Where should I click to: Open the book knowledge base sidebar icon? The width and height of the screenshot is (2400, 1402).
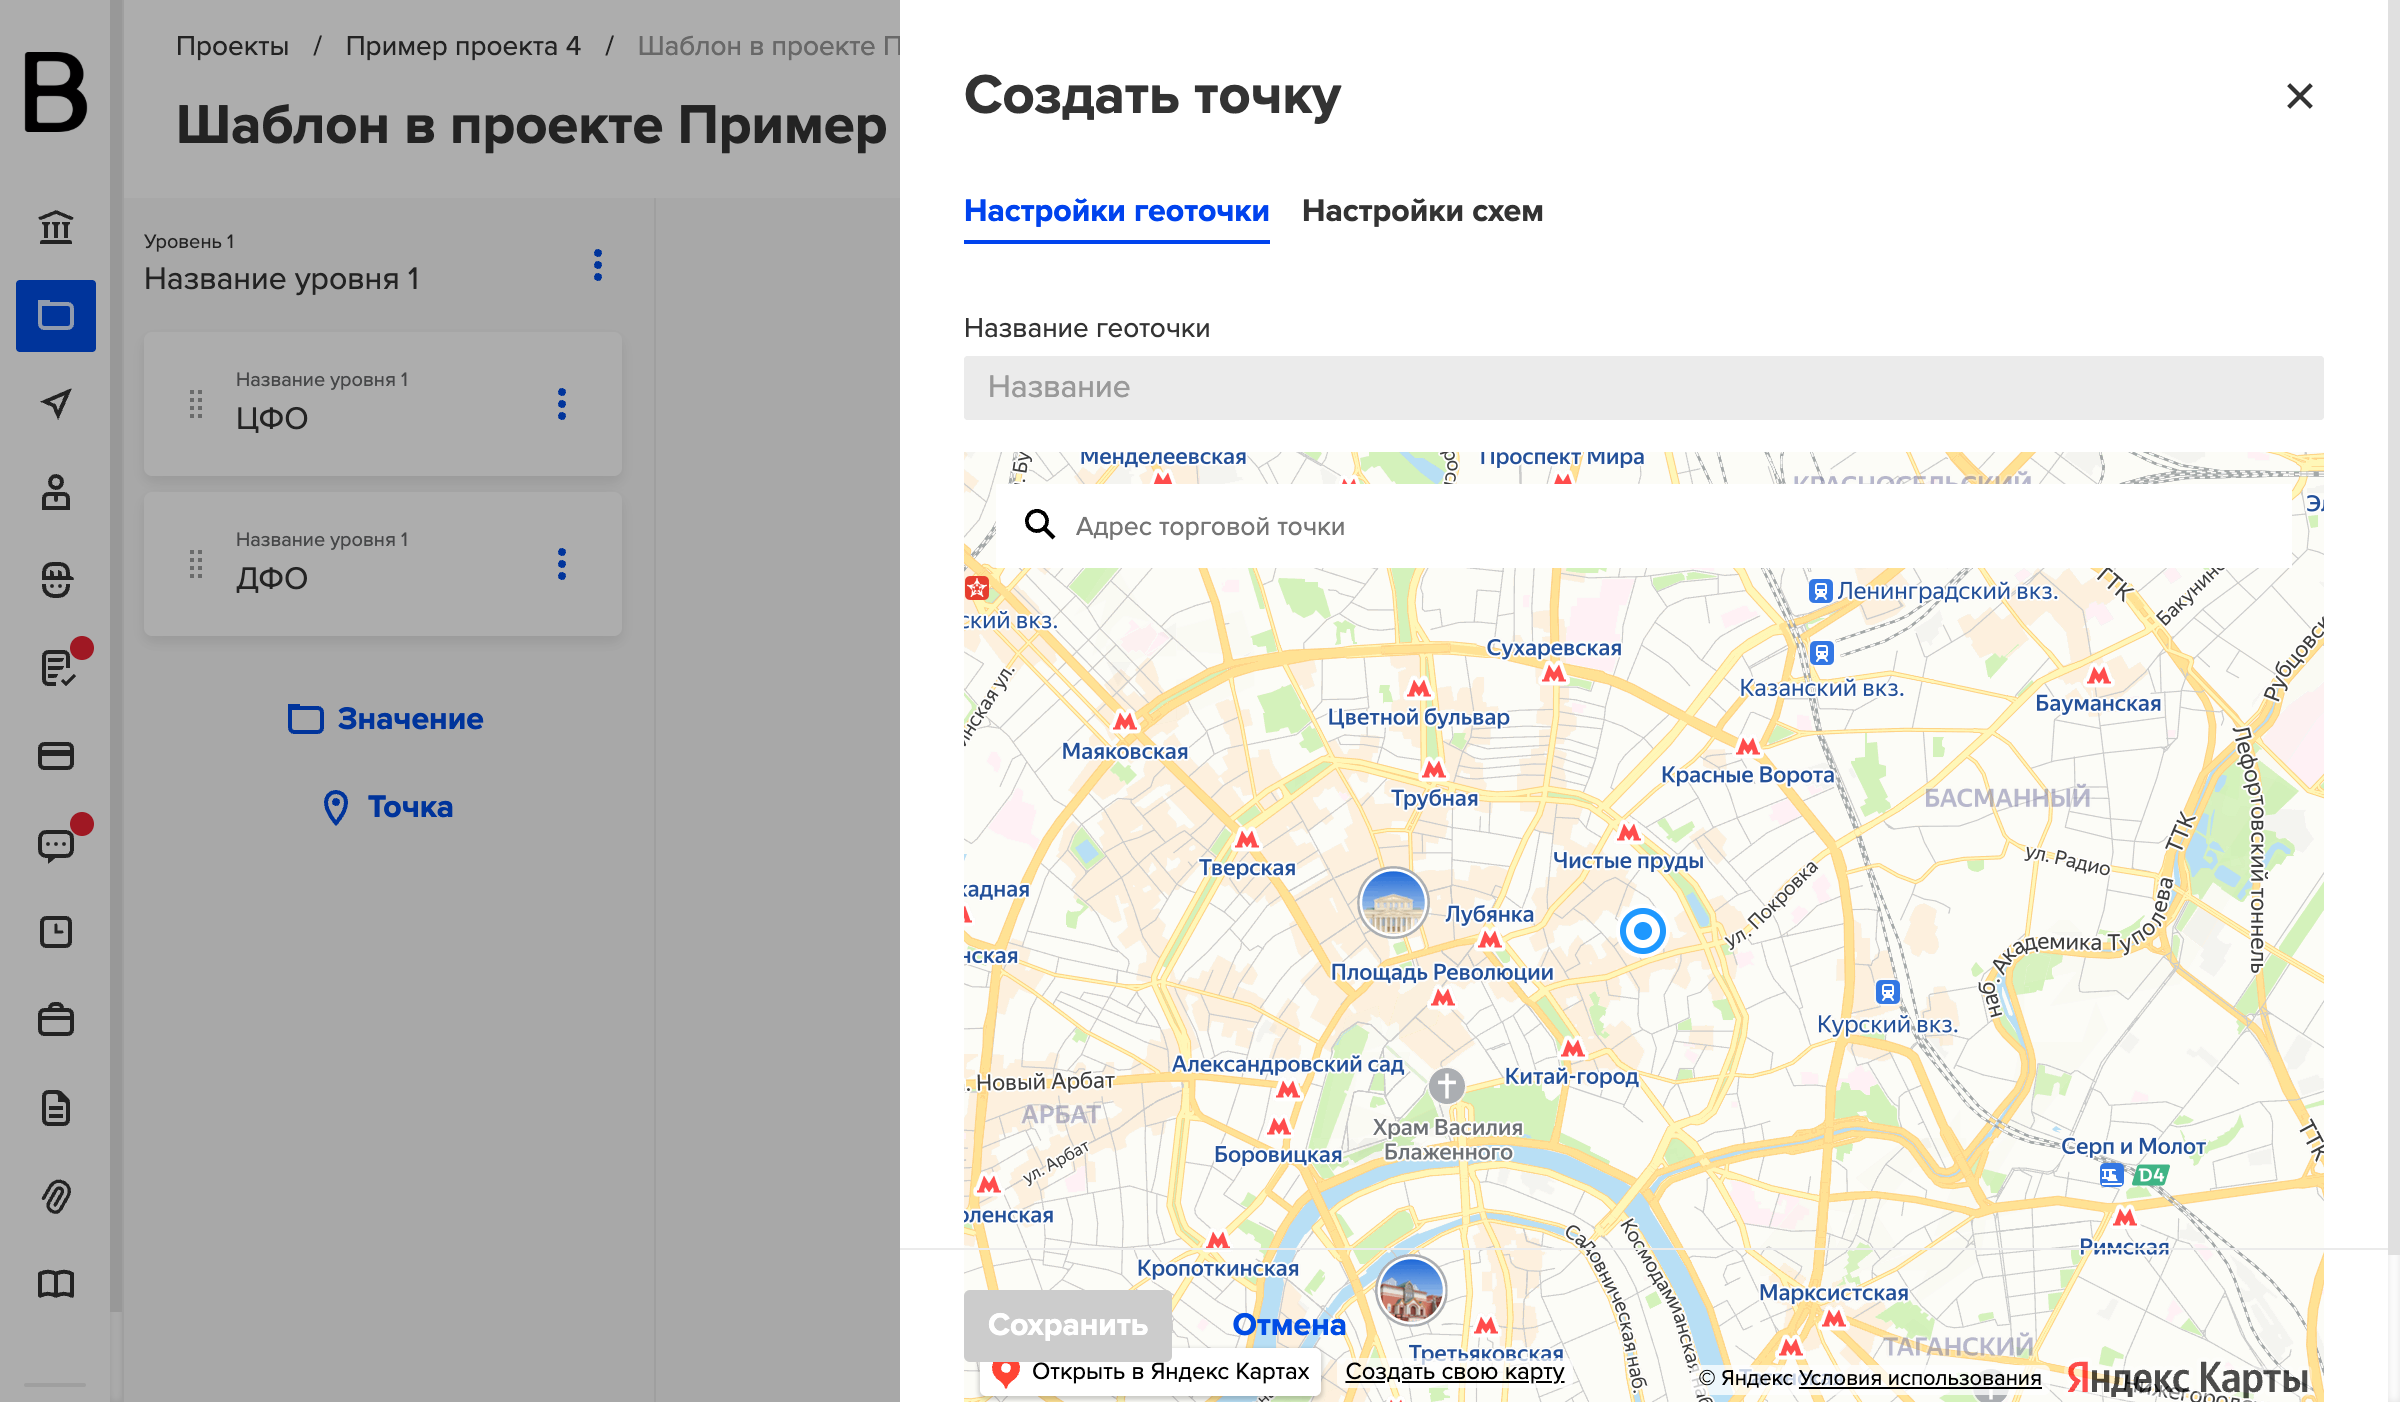click(56, 1284)
